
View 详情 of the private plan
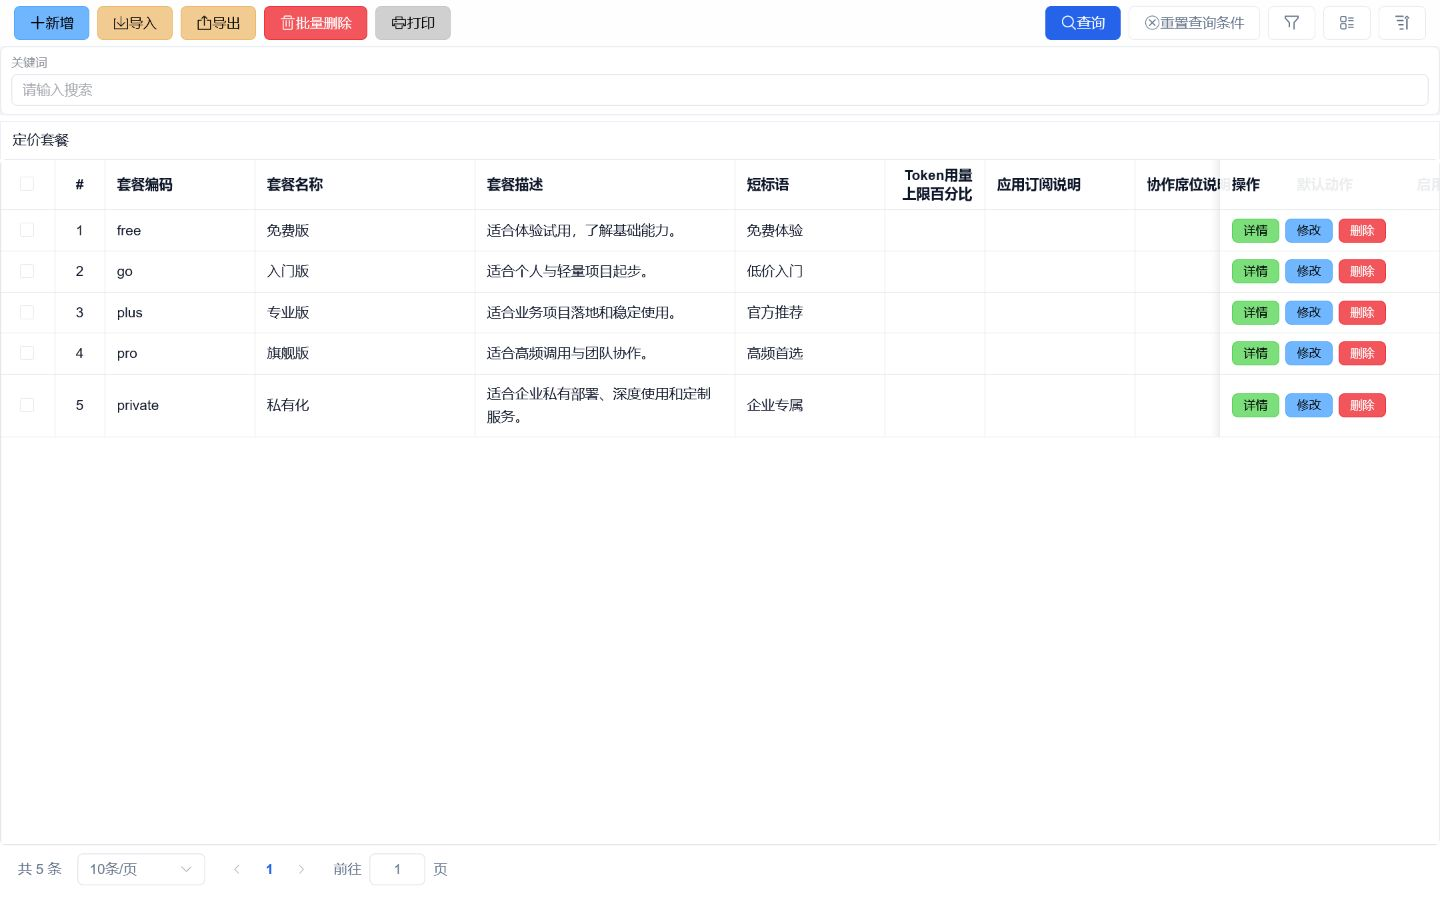tap(1255, 405)
